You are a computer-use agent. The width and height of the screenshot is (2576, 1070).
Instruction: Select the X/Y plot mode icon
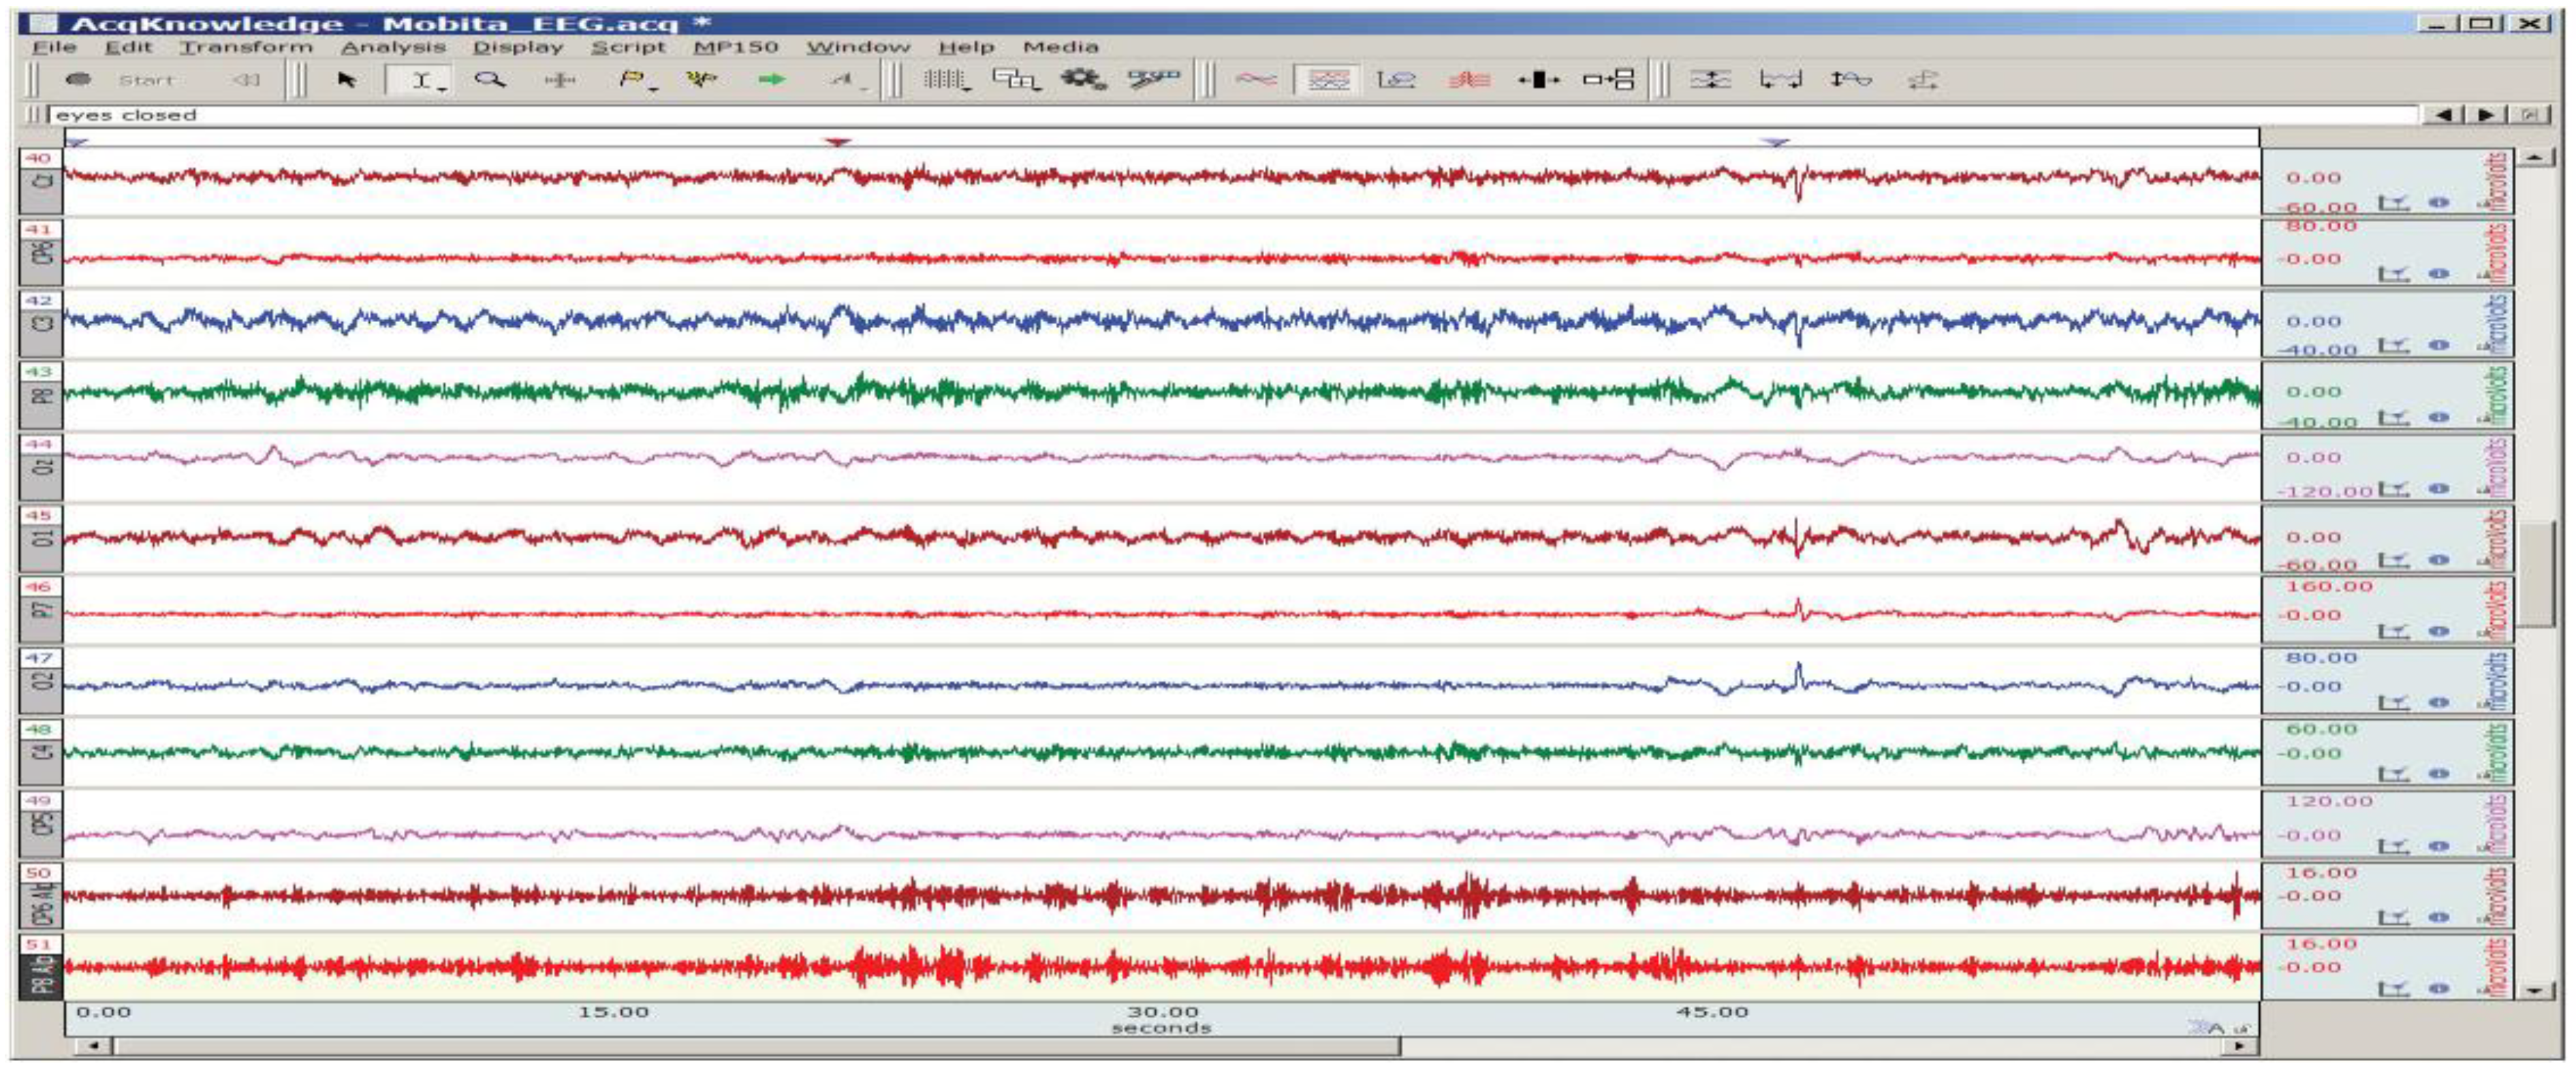pos(1396,80)
